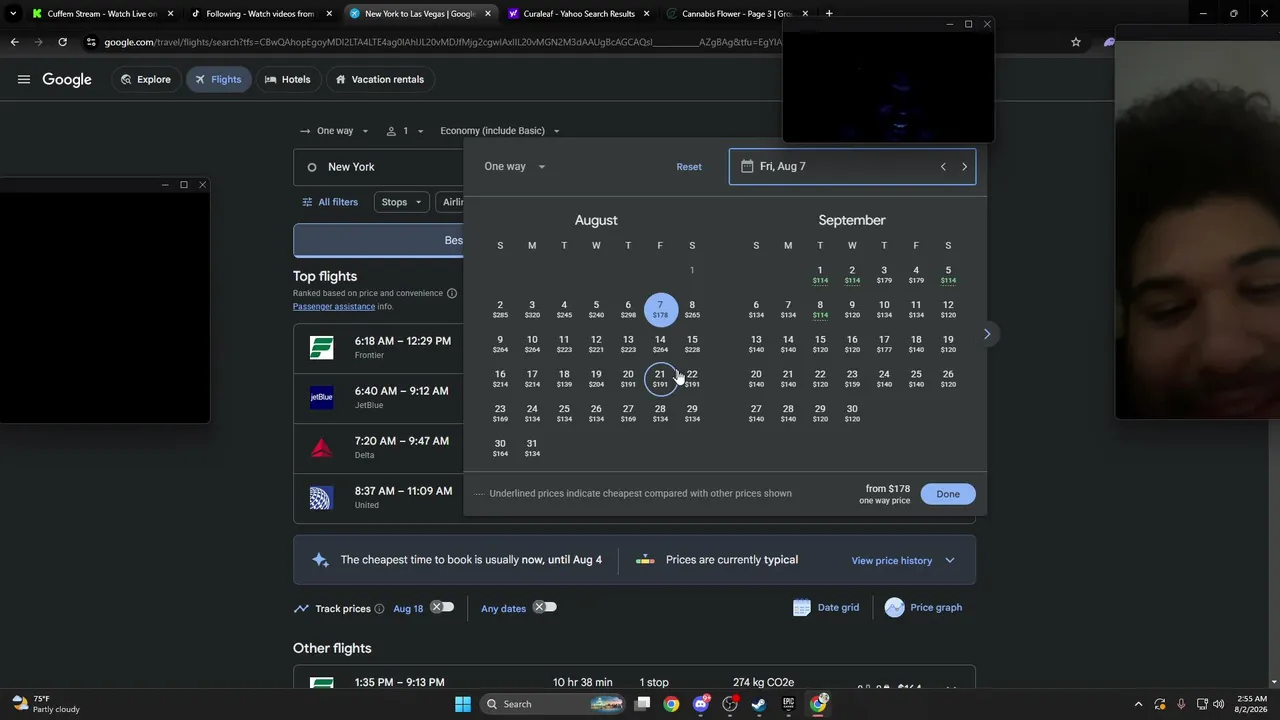Switch to the Cannabis Flower browser tab
1280x720 pixels.
[x=738, y=14]
